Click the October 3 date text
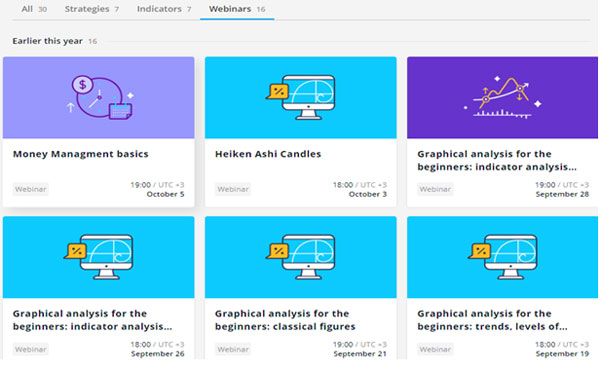Screen dimensions: 600x370 point(368,194)
